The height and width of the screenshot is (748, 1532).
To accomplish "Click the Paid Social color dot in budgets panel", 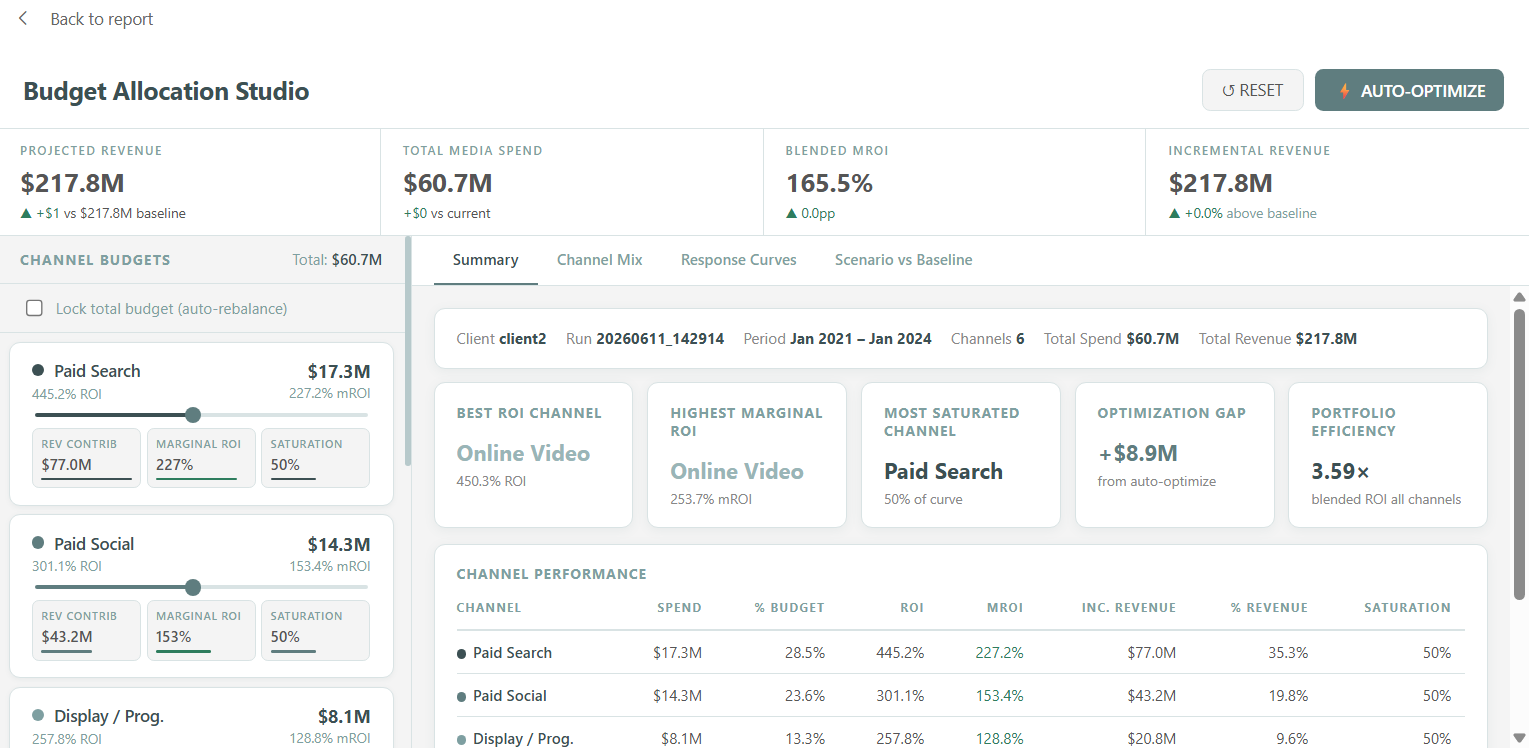I will coord(38,543).
